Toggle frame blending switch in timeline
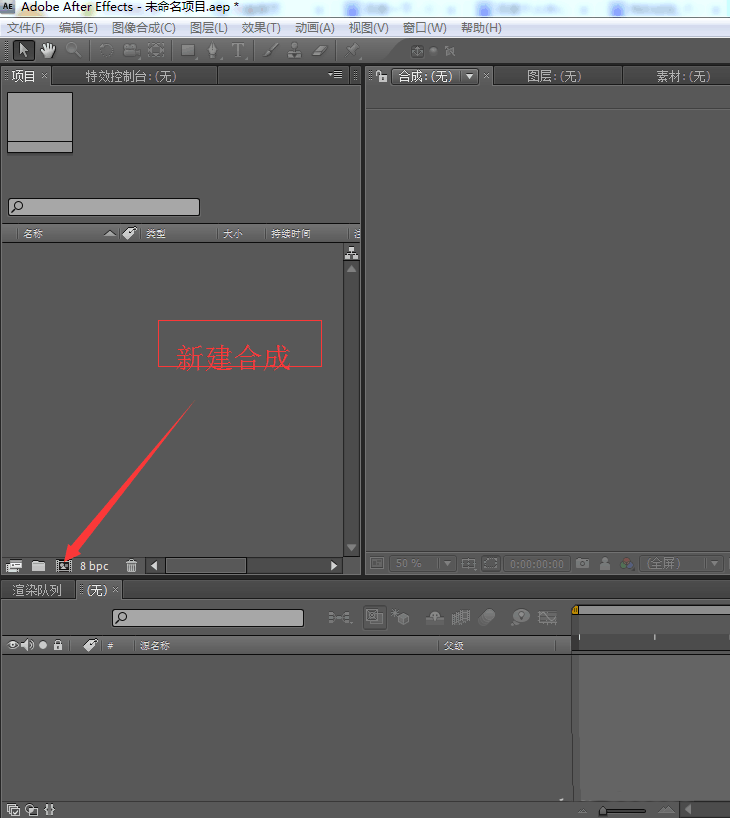This screenshot has width=730, height=818. coord(461,618)
